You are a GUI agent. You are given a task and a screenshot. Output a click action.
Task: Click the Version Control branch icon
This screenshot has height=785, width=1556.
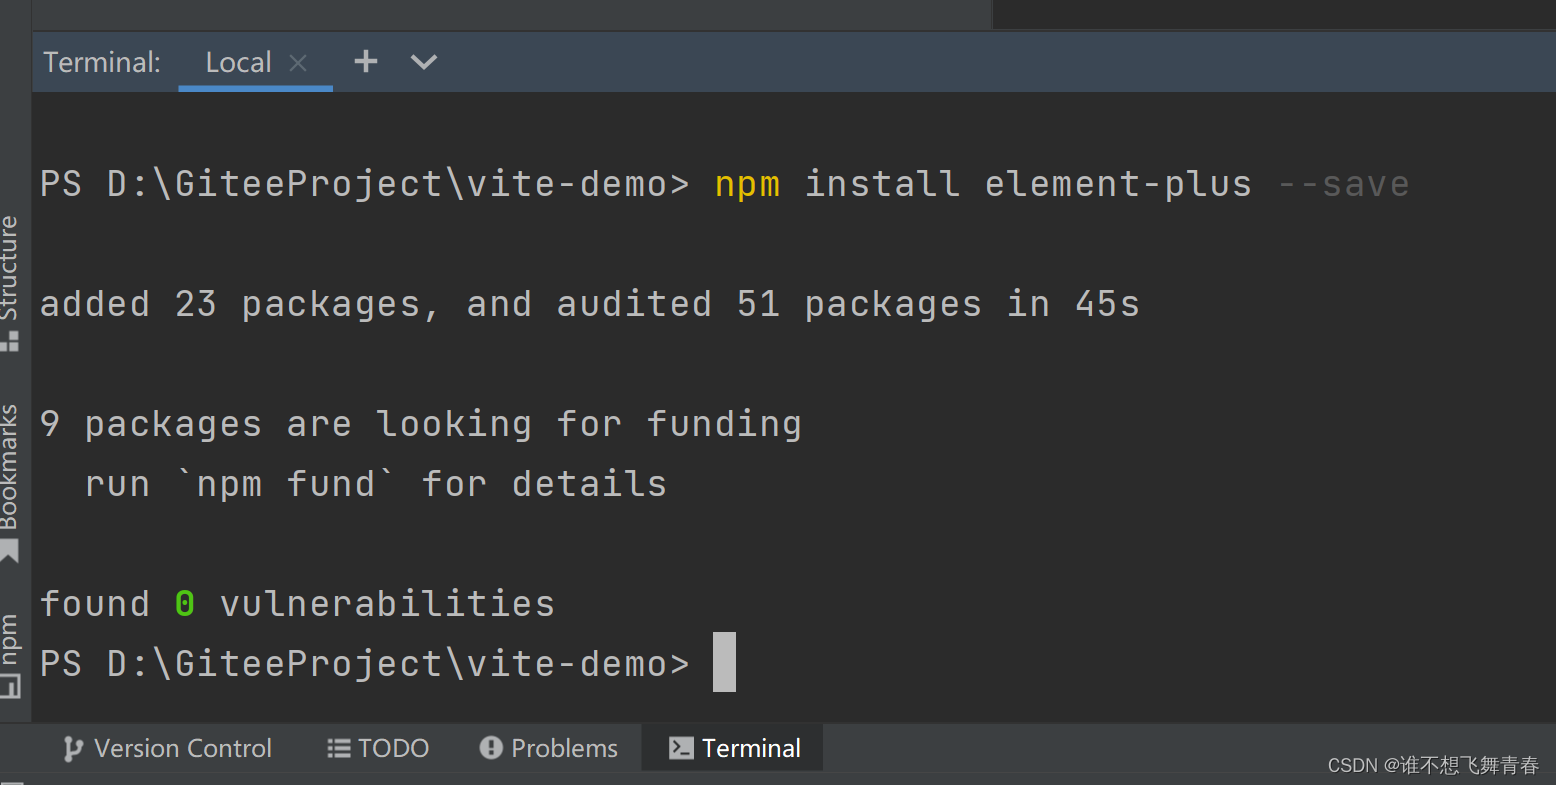pyautogui.click(x=70, y=748)
